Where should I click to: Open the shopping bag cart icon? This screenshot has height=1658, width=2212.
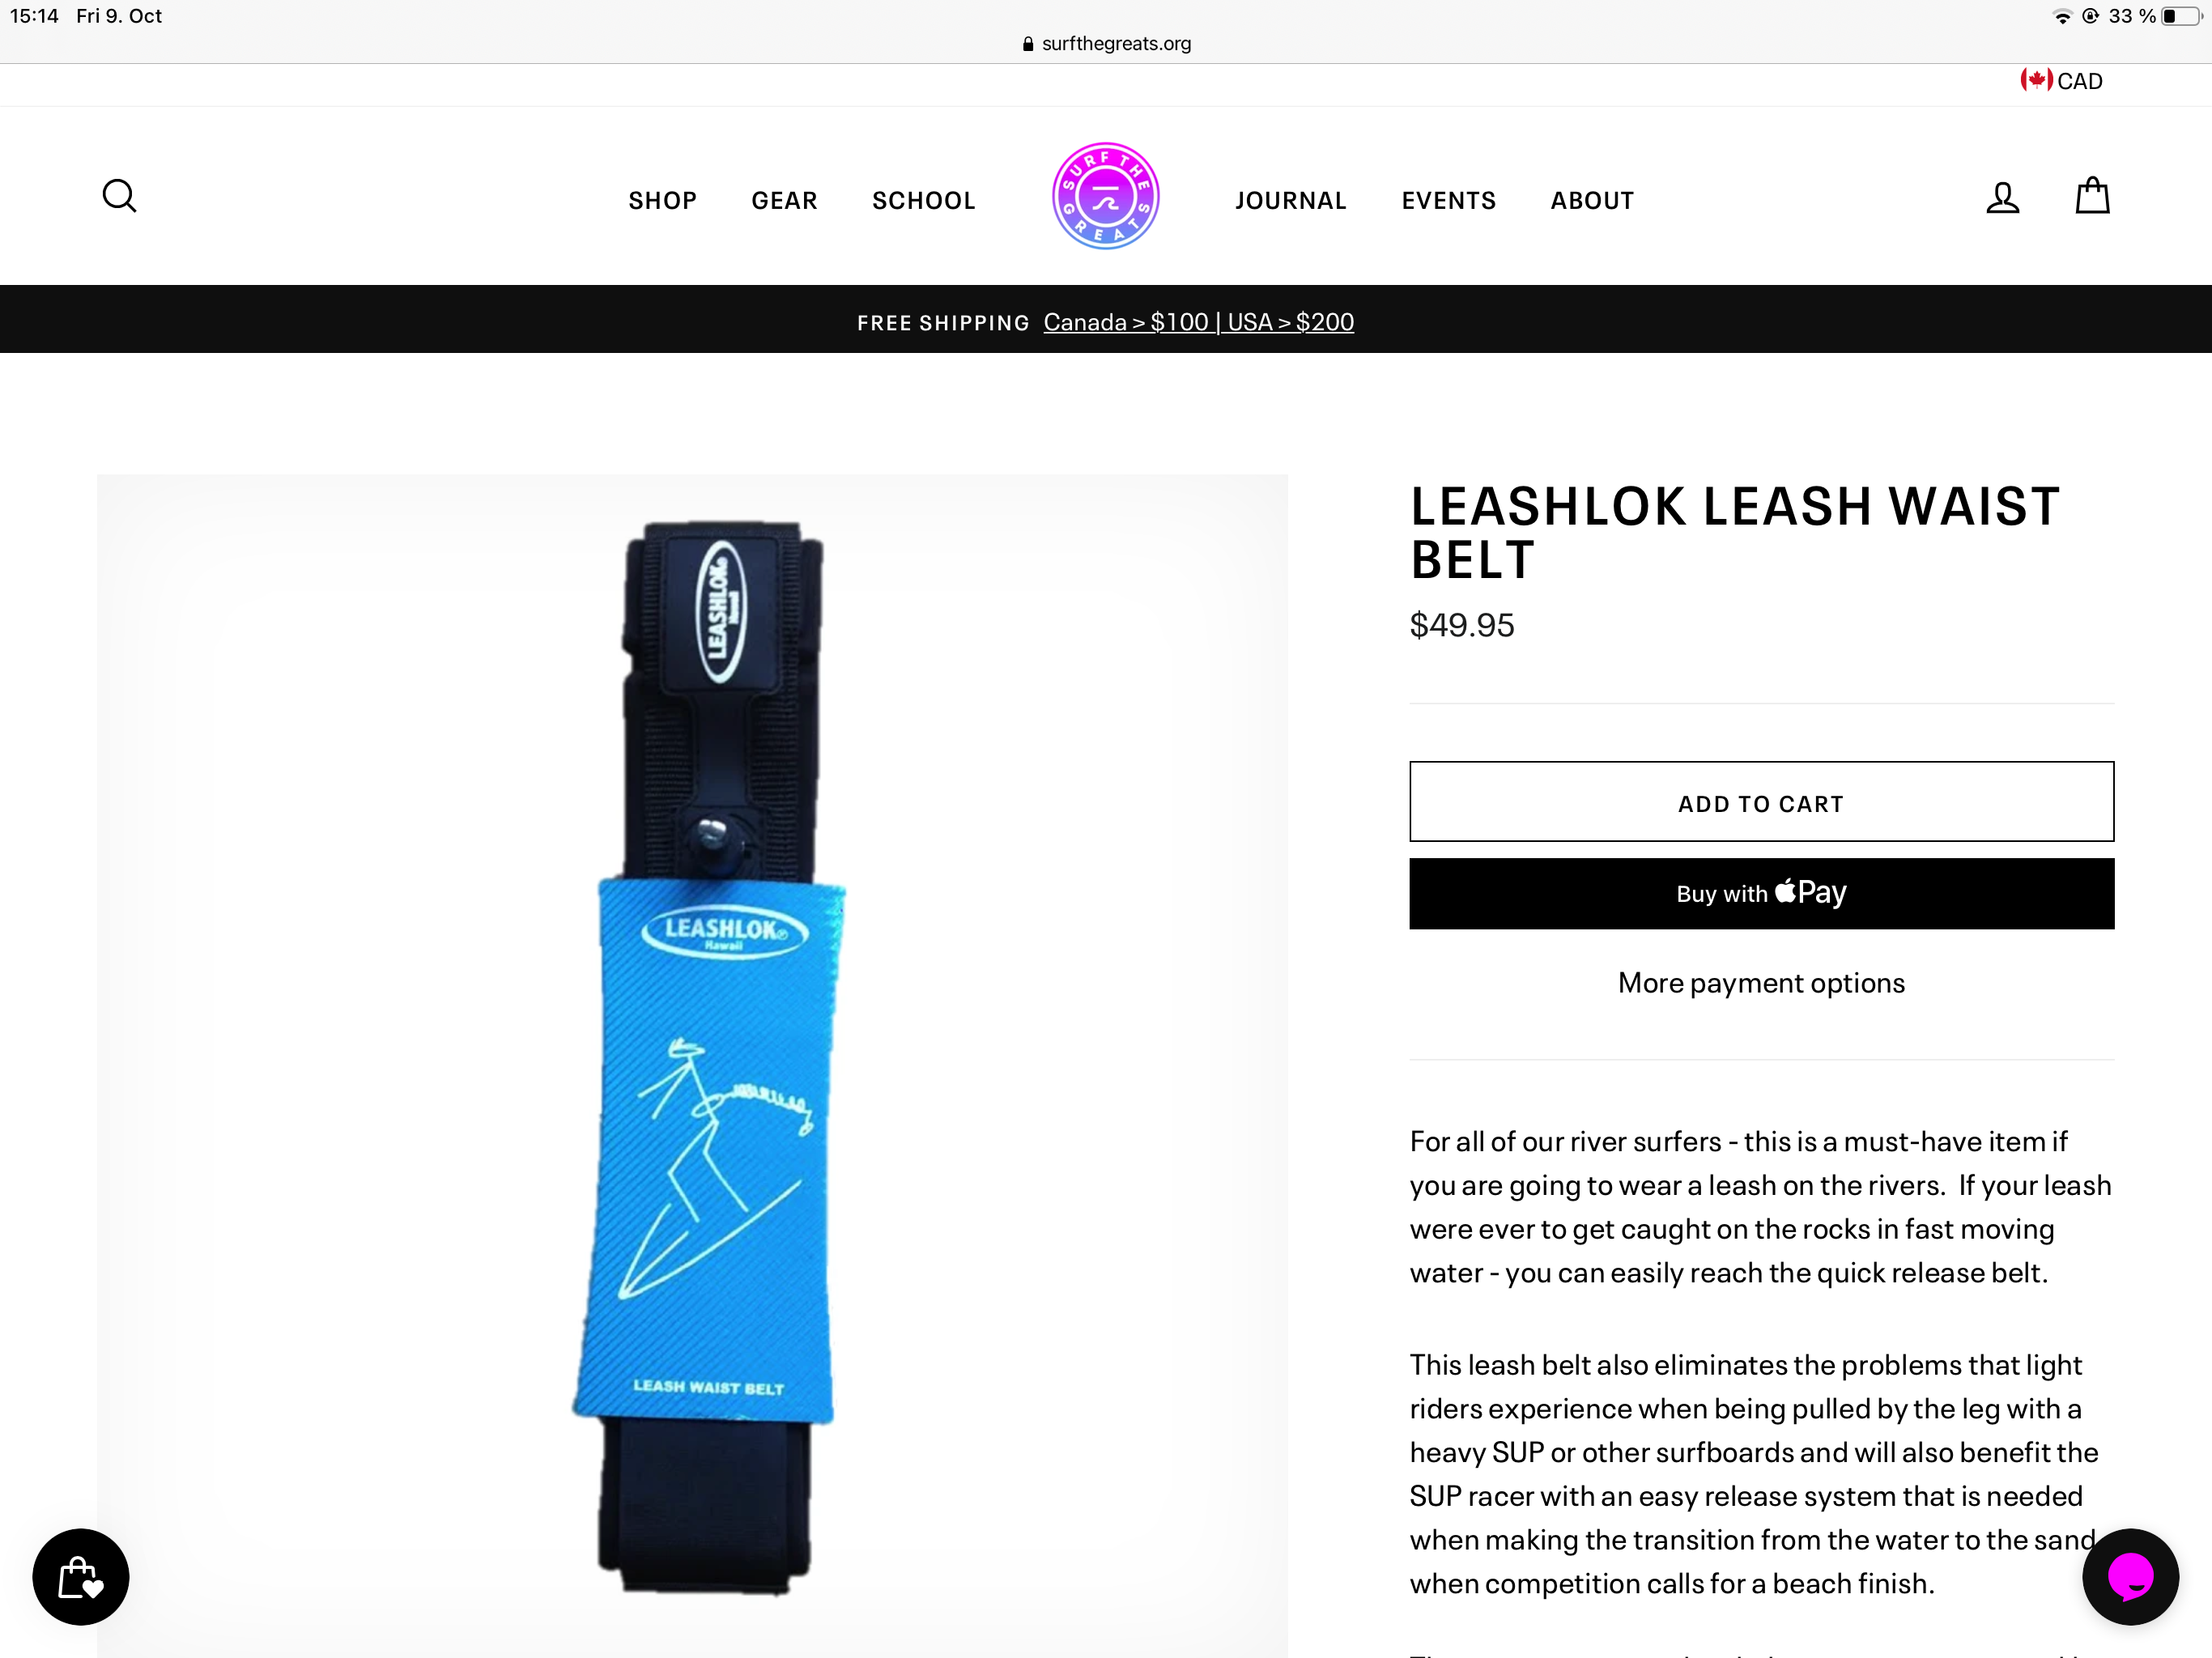(x=2092, y=195)
